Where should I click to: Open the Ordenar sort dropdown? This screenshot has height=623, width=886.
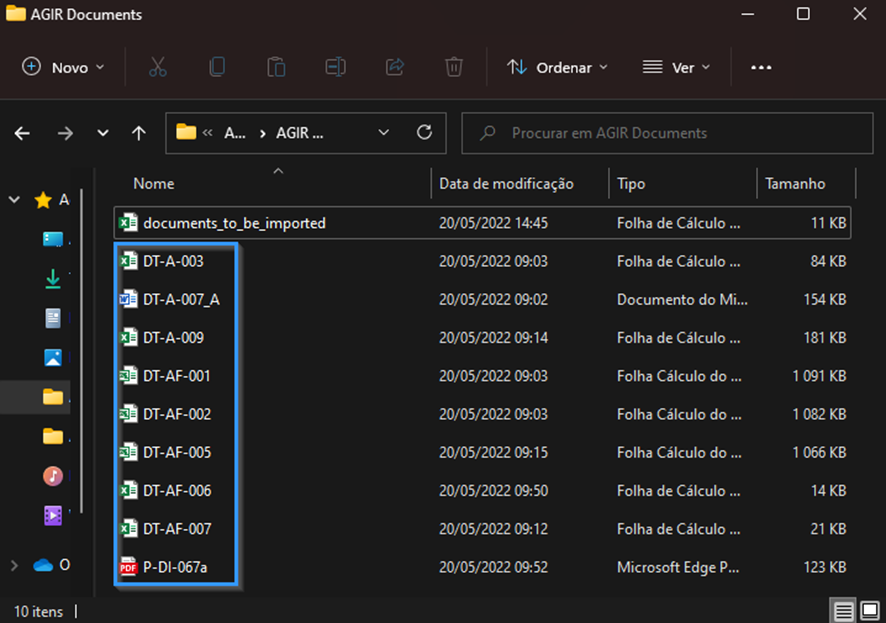557,67
